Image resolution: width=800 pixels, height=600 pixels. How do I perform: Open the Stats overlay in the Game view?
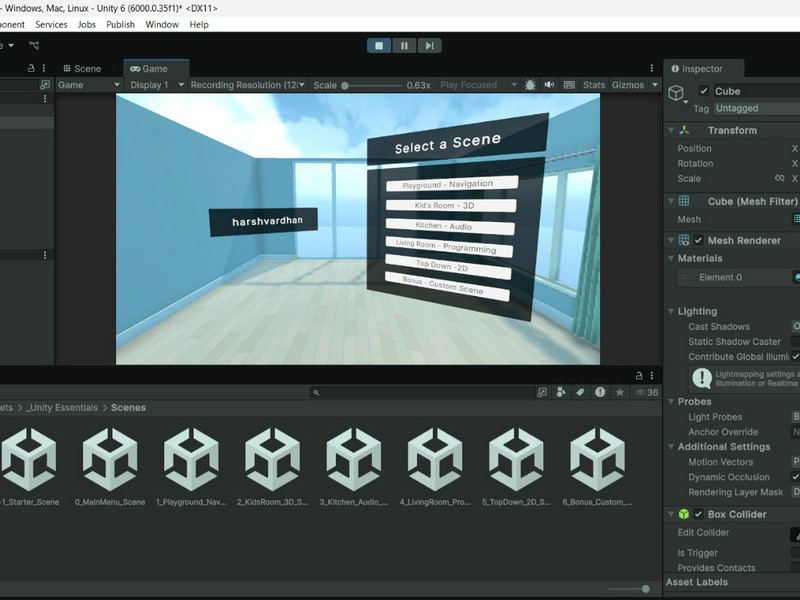pyautogui.click(x=593, y=85)
